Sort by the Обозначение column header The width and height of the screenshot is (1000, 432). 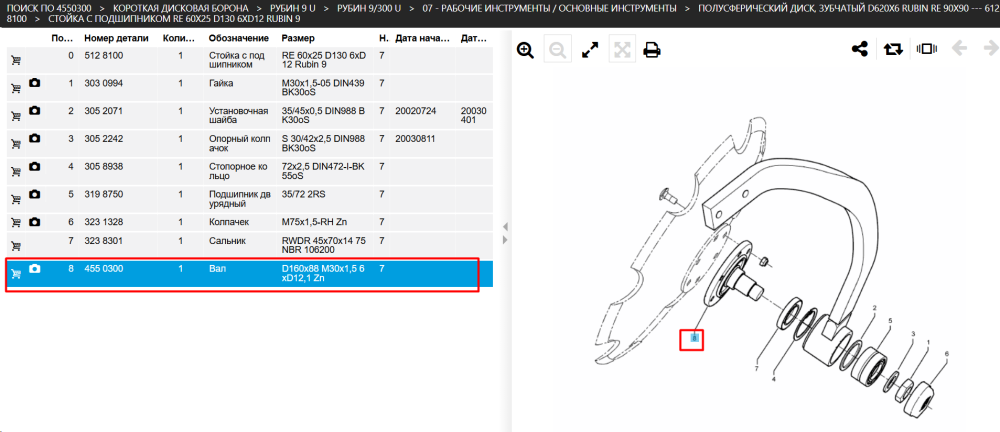pyautogui.click(x=237, y=38)
